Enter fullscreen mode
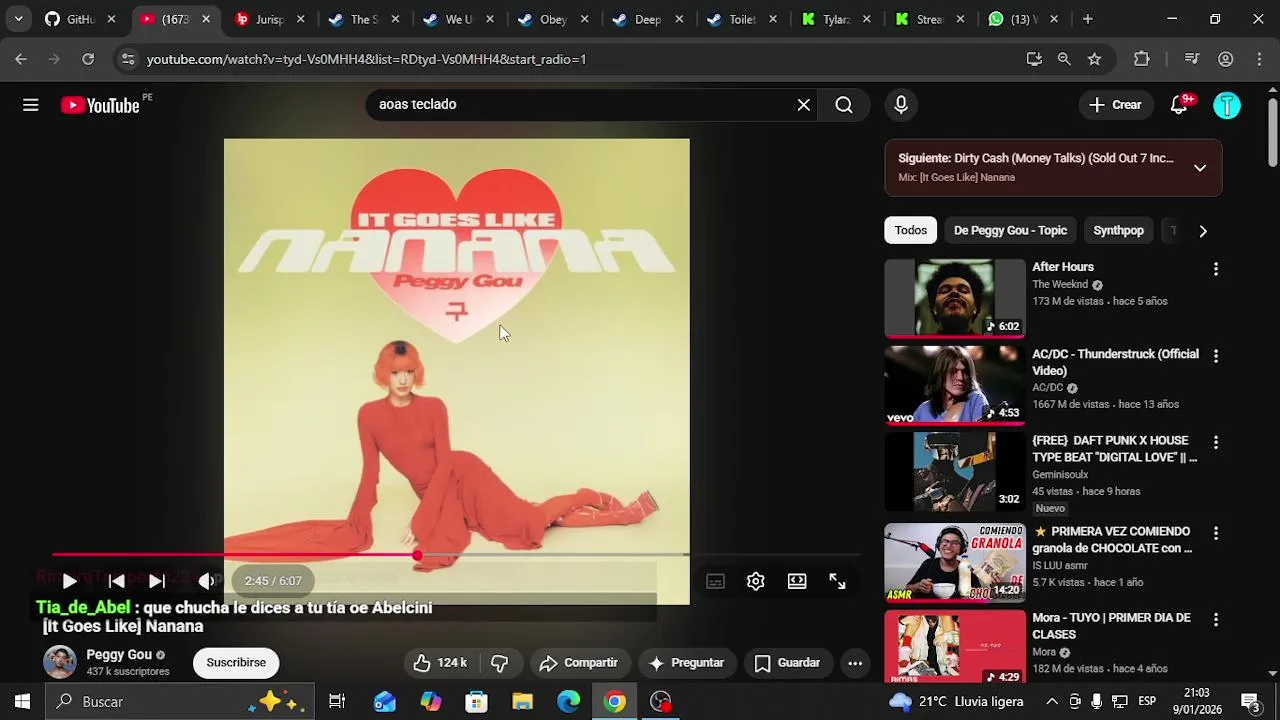1280x720 pixels. tap(837, 581)
